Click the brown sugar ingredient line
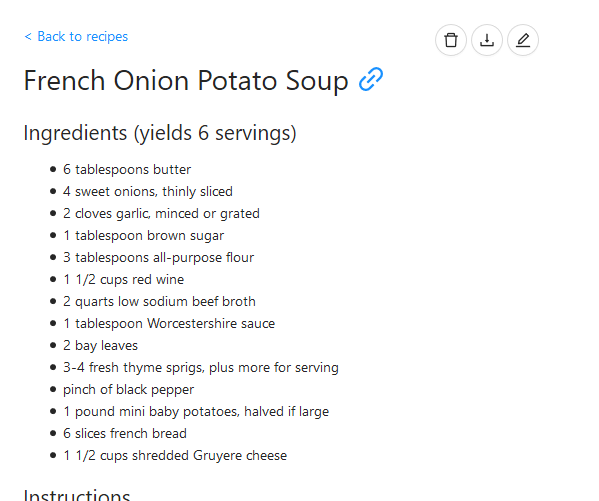Screen dimensions: 599x501 pos(143,235)
